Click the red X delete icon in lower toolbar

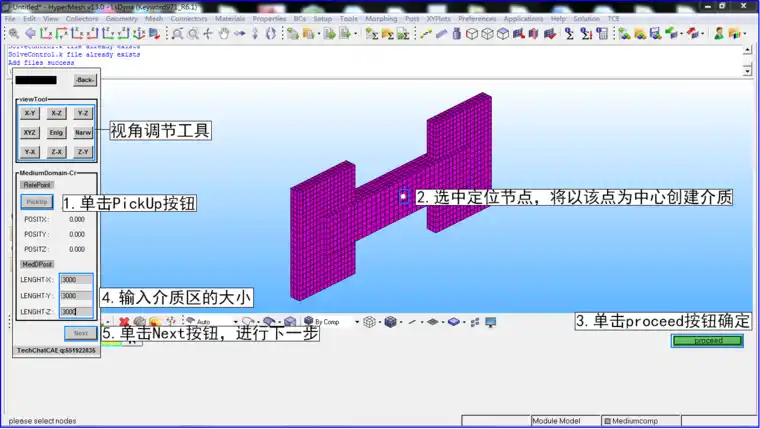124,321
